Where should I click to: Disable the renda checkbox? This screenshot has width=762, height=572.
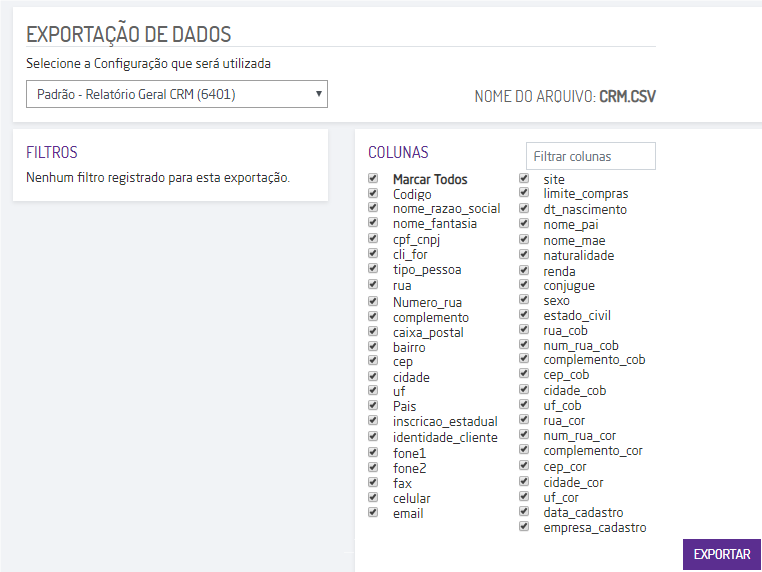pos(524,270)
